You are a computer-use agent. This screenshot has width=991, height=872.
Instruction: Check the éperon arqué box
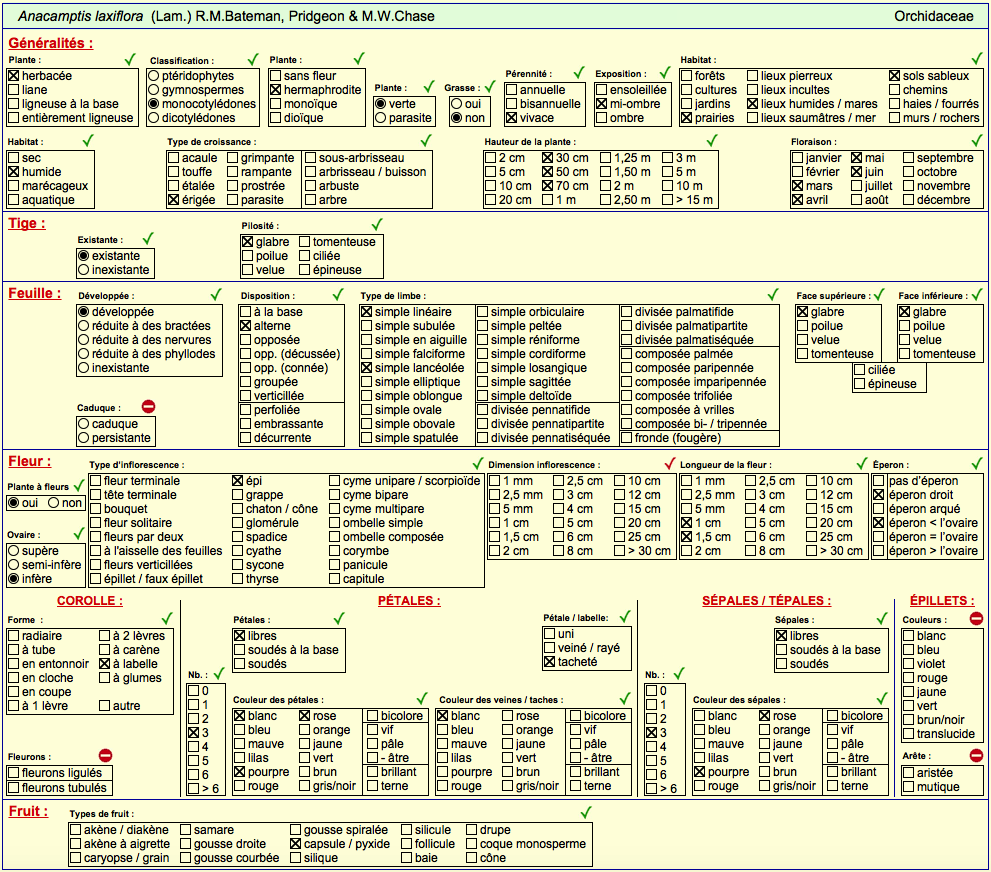click(879, 509)
